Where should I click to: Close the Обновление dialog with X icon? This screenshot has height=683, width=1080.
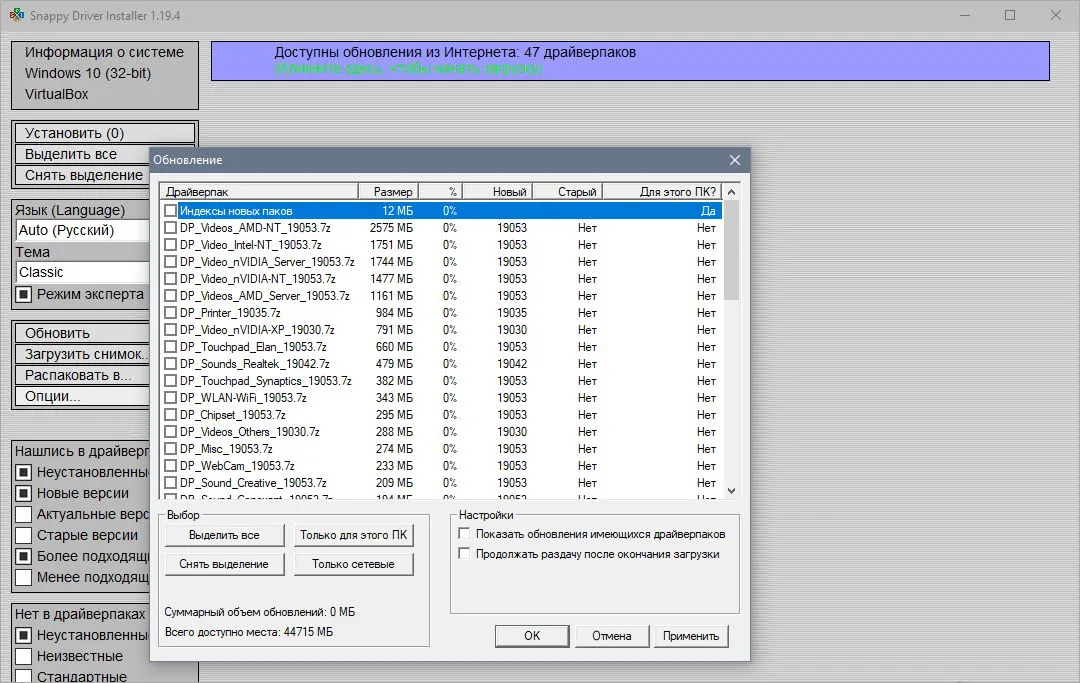click(x=734, y=160)
